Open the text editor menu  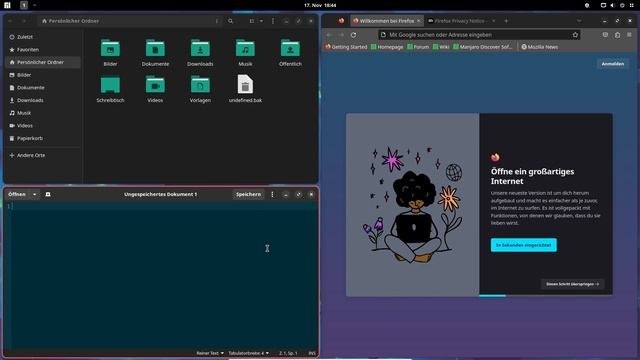(x=273, y=194)
